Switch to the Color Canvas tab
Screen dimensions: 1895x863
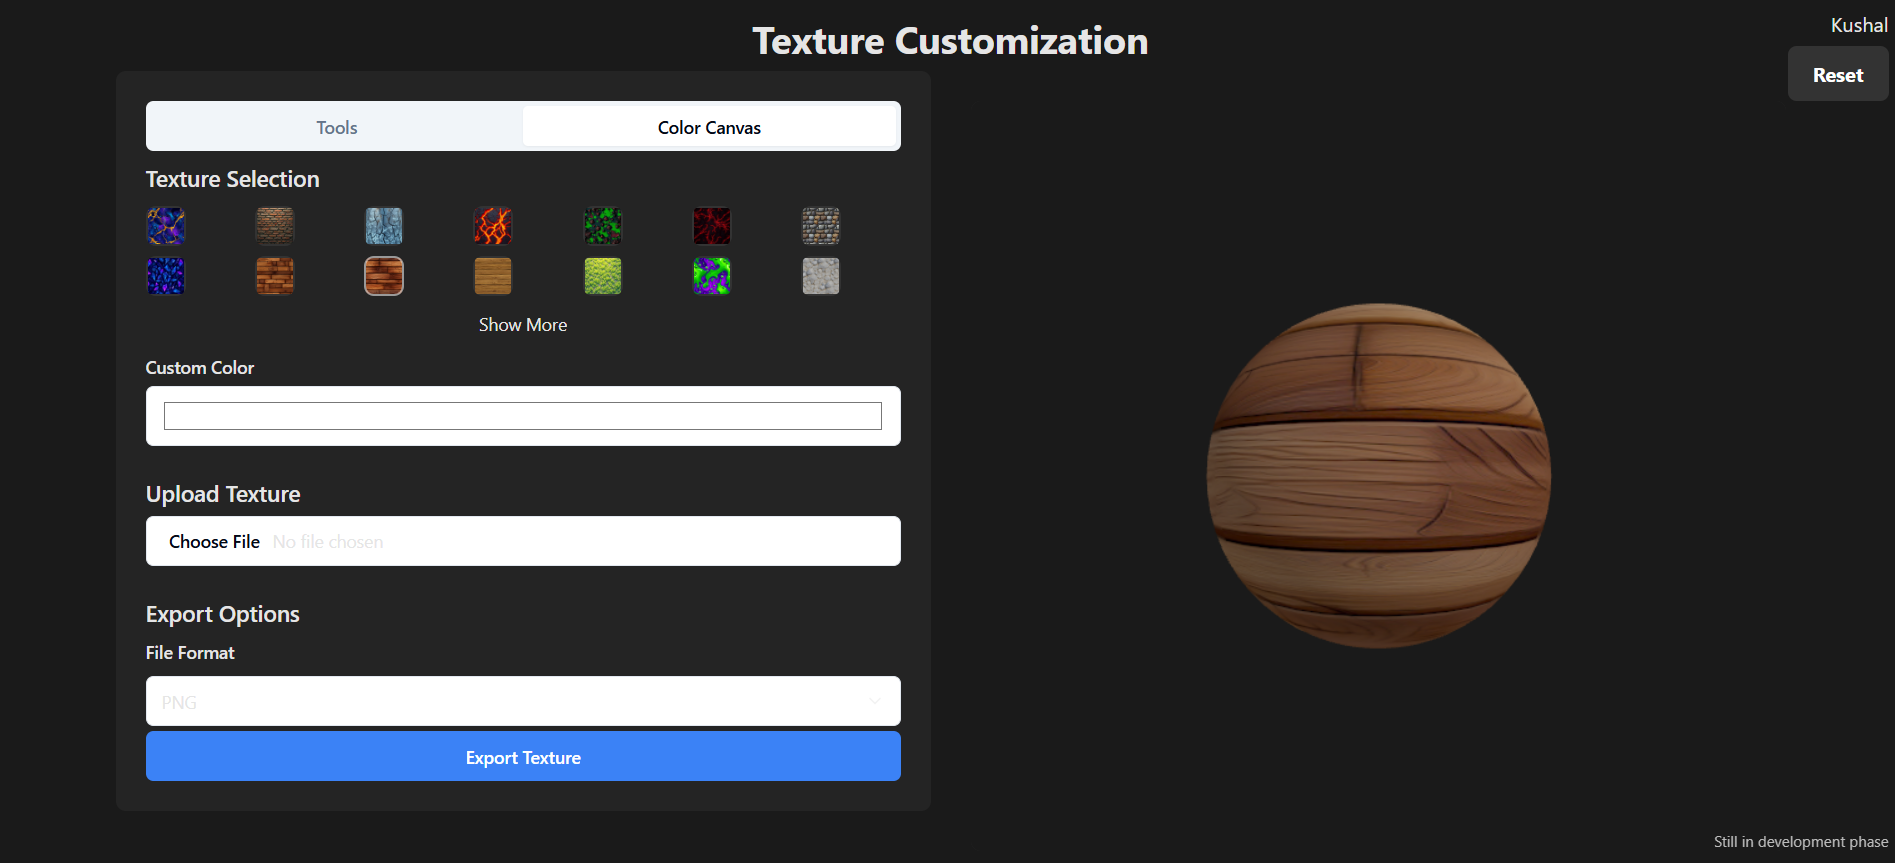[x=709, y=127]
